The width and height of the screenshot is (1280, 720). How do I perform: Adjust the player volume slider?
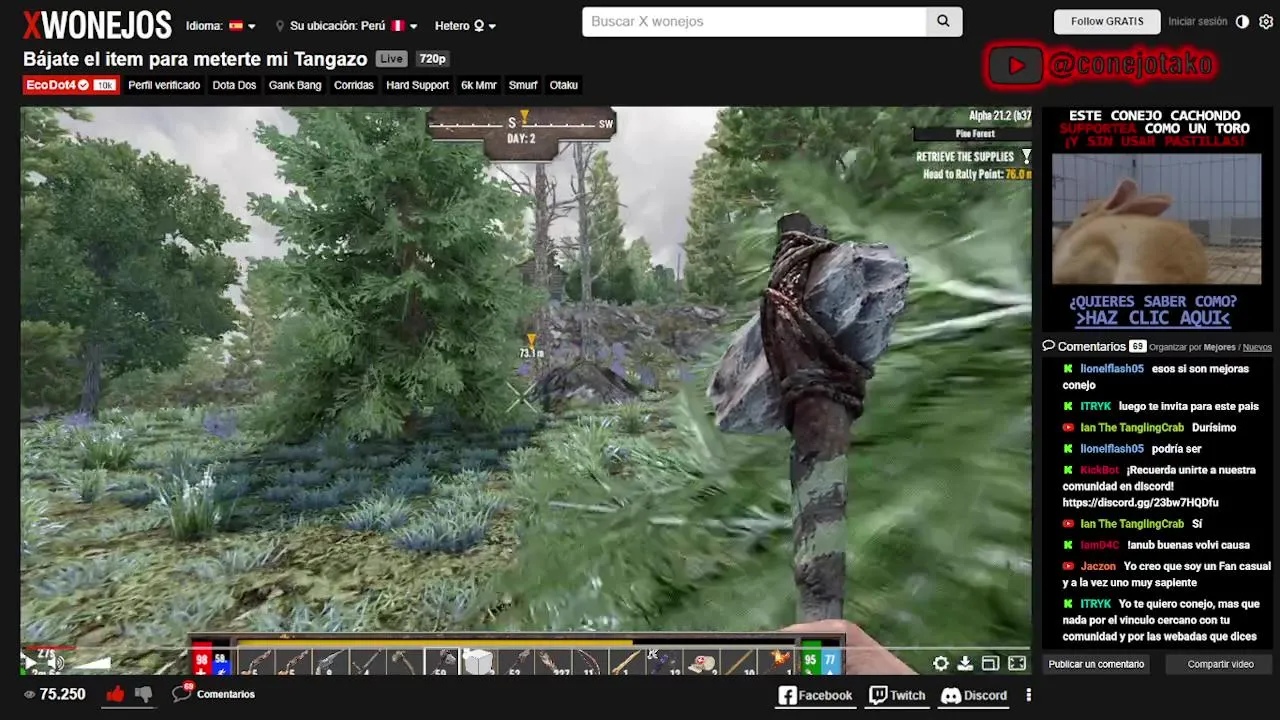[92, 662]
